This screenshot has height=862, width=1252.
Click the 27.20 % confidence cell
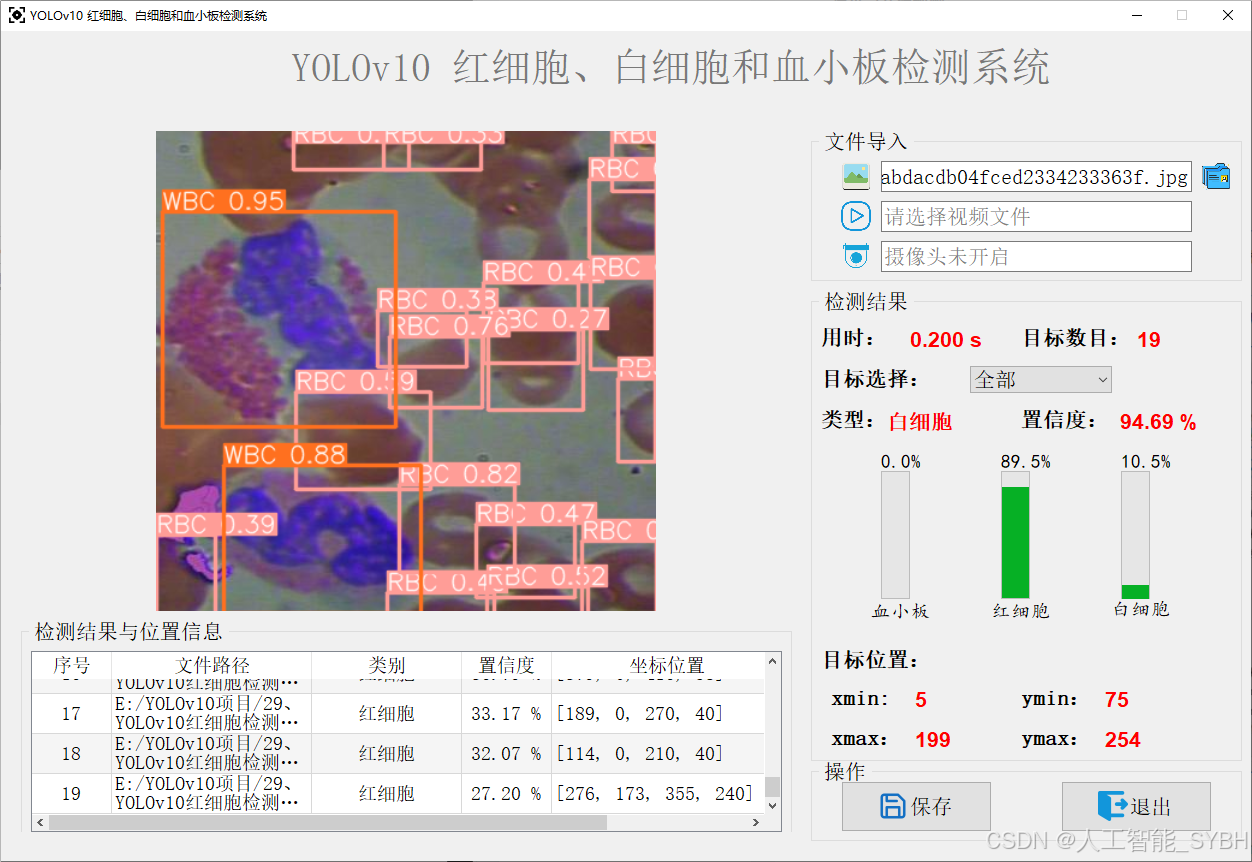(507, 794)
